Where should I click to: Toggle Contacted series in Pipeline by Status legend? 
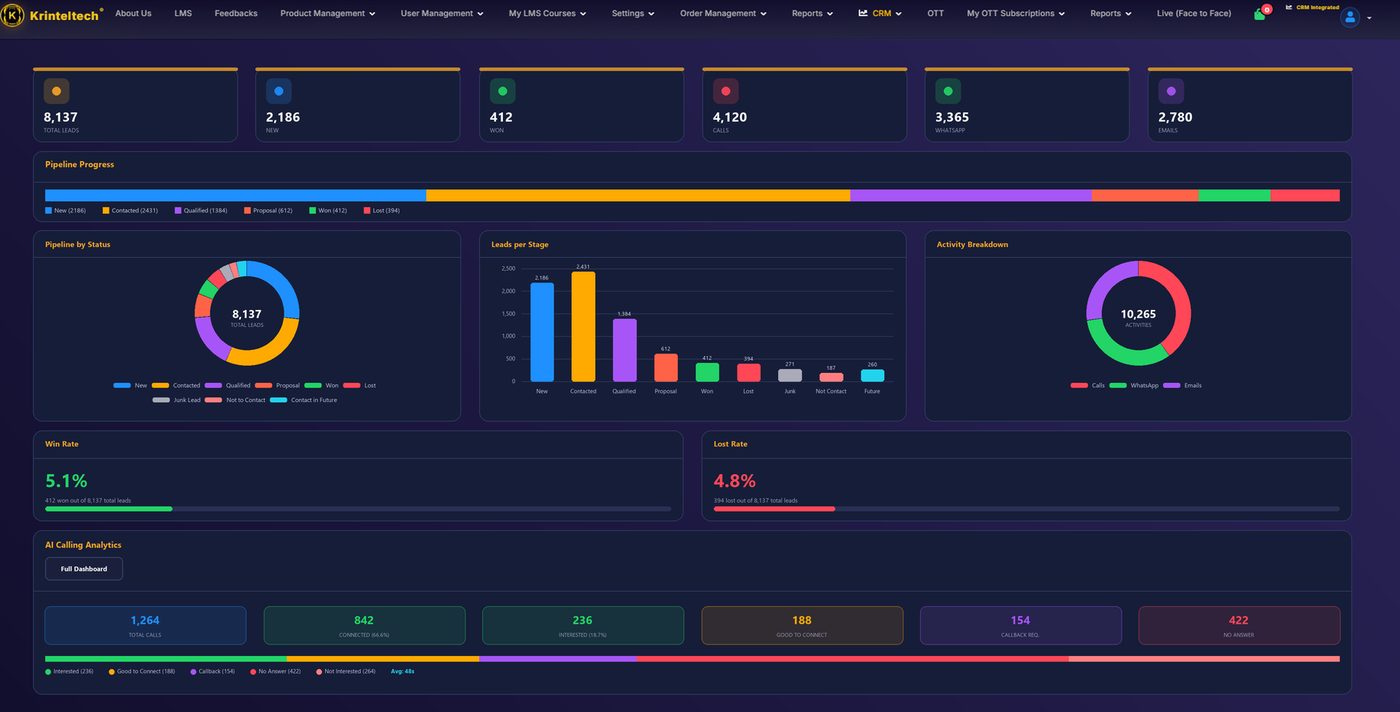tap(176, 385)
